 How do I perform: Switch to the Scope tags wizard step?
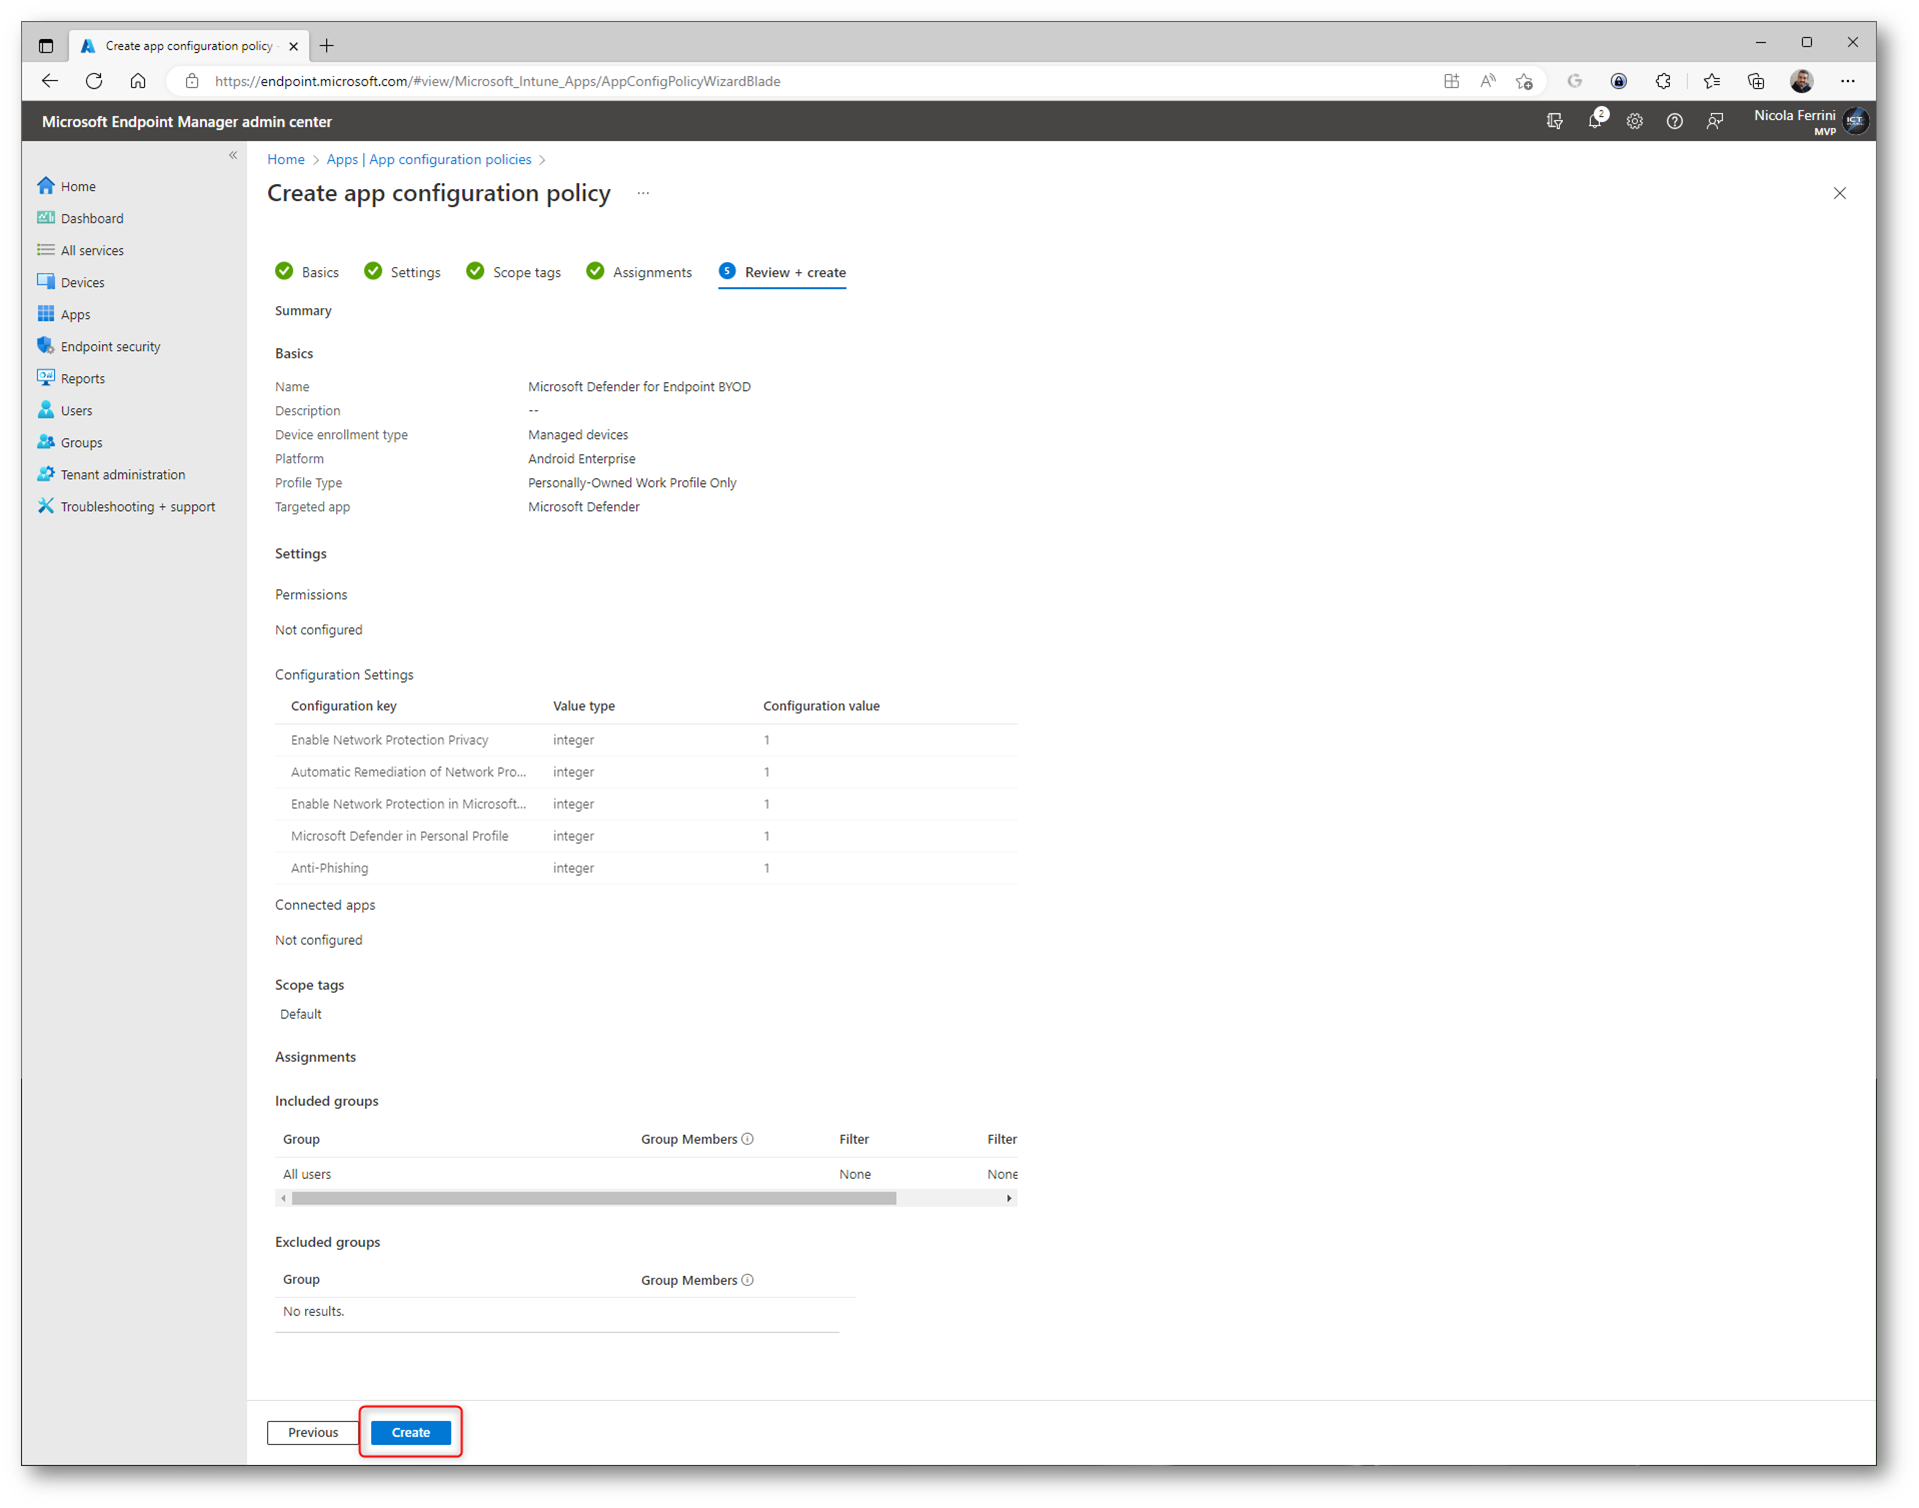point(514,272)
